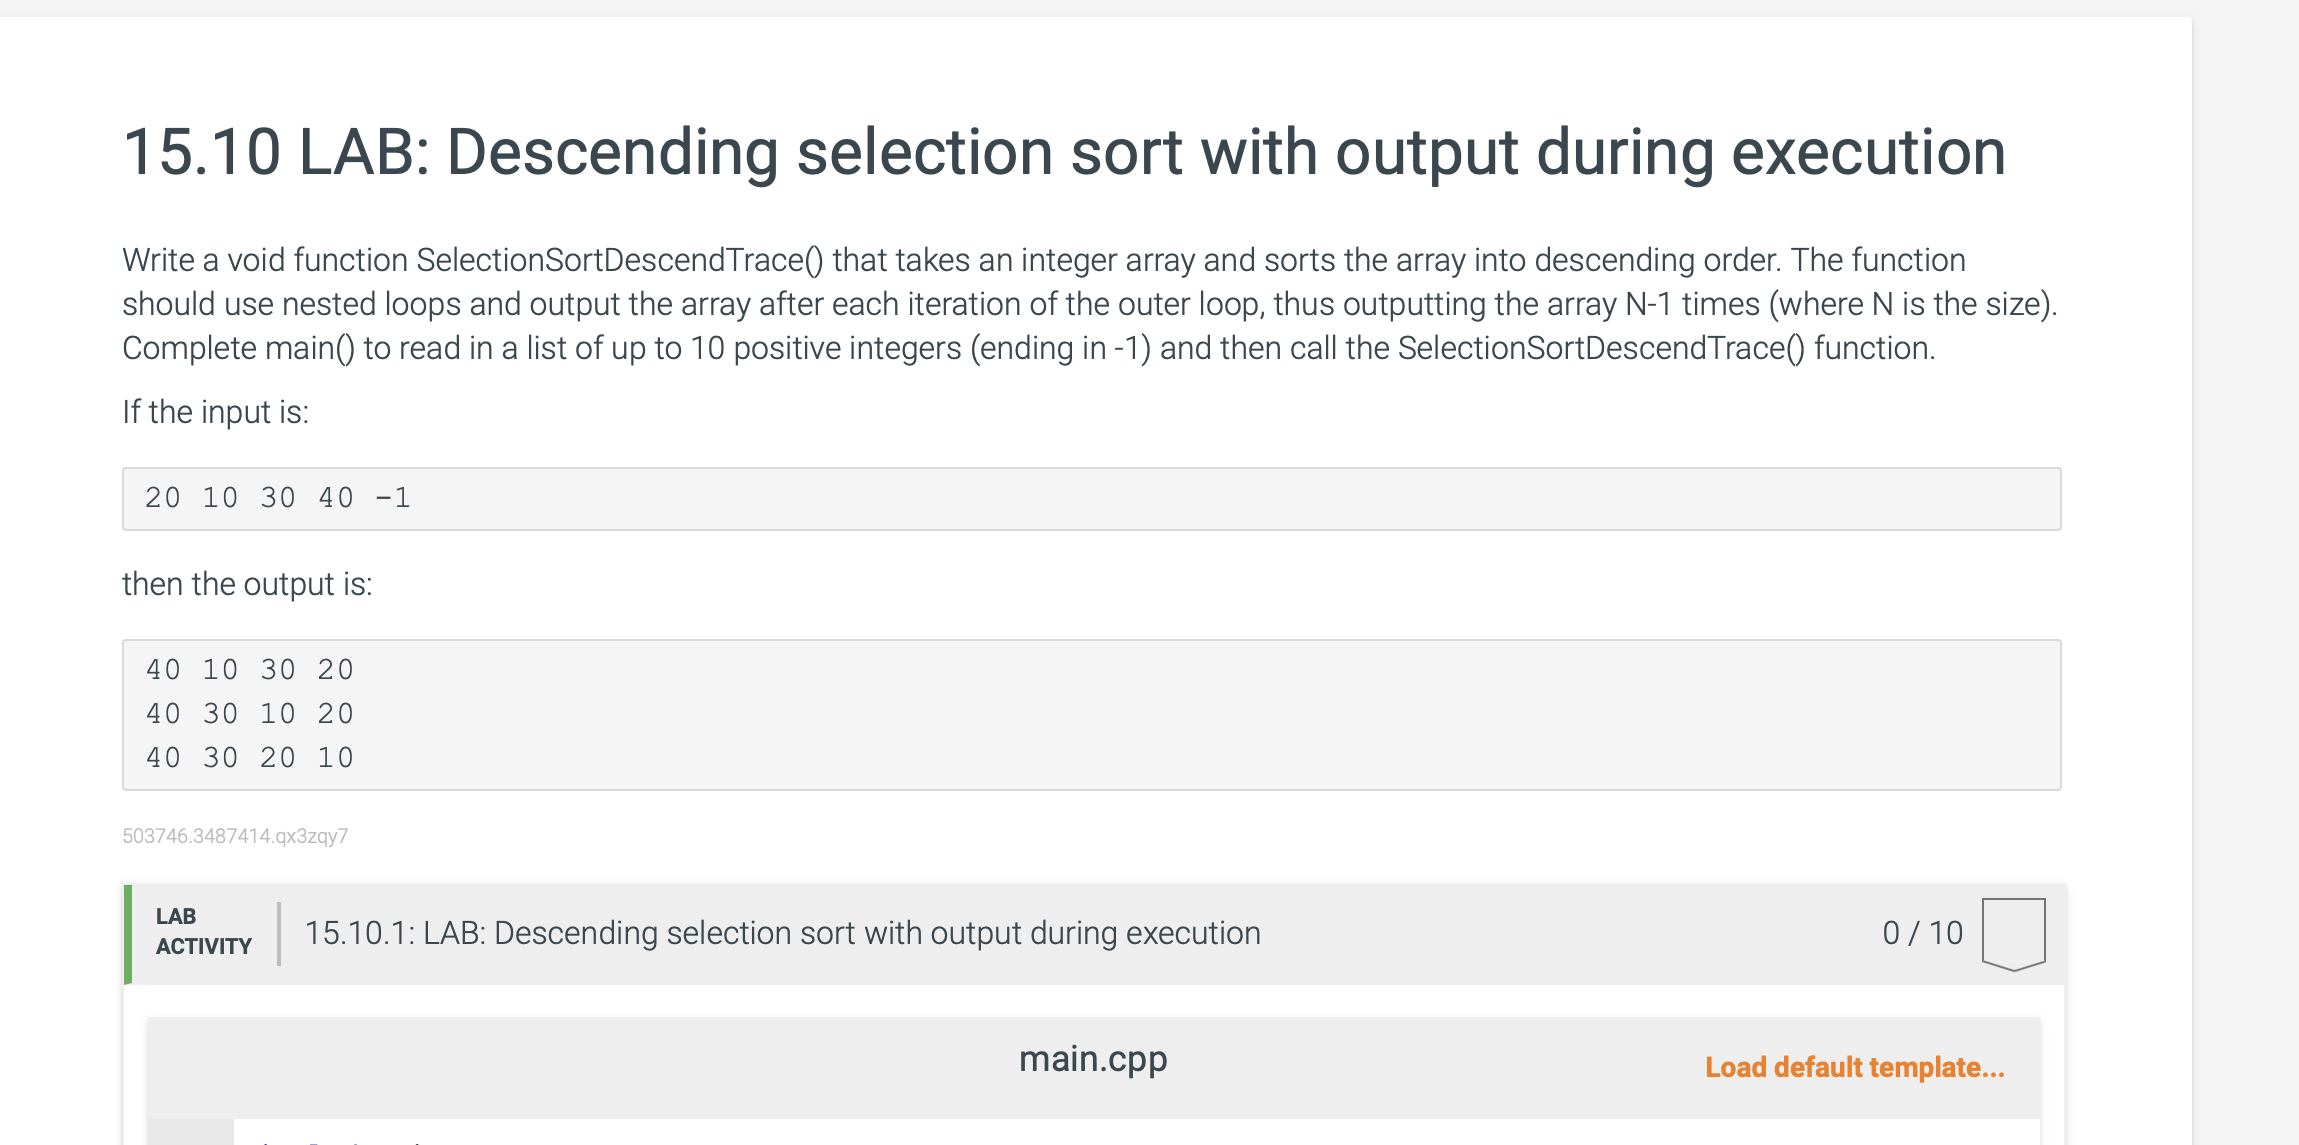Click the 0 / 10 score text
The height and width of the screenshot is (1145, 2299).
1922,933
